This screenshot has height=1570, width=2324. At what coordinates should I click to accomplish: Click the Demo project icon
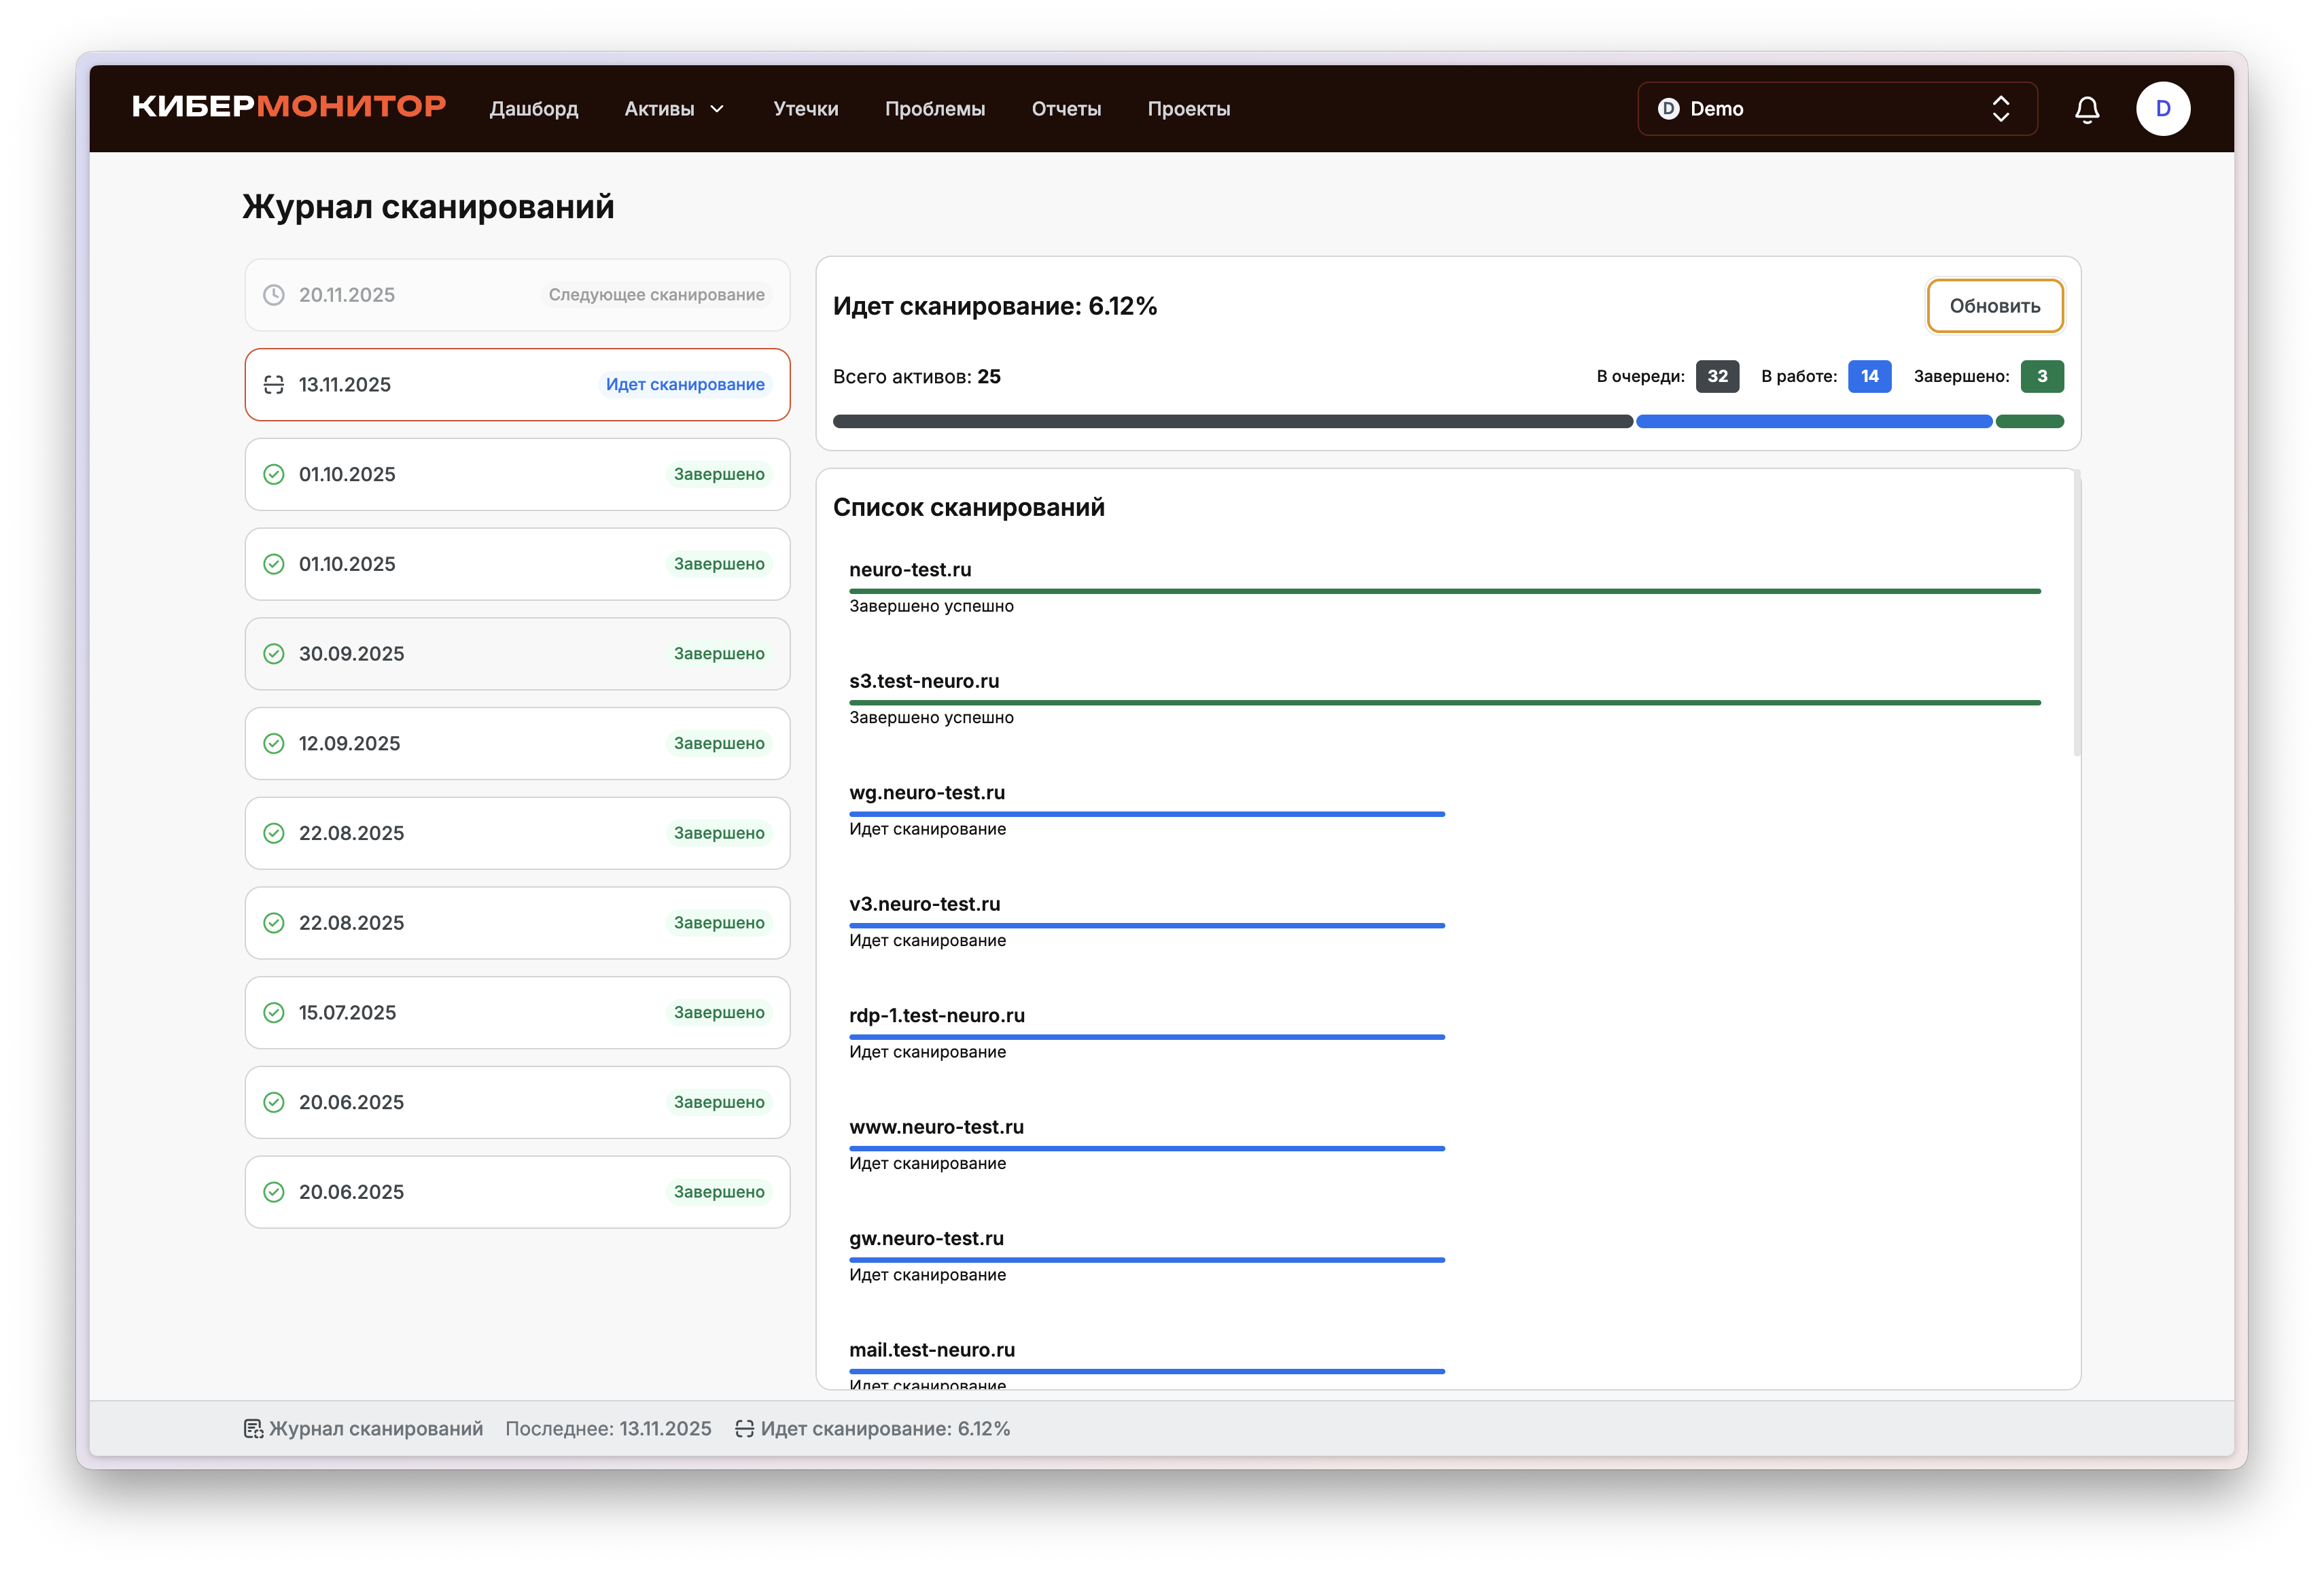[1668, 109]
